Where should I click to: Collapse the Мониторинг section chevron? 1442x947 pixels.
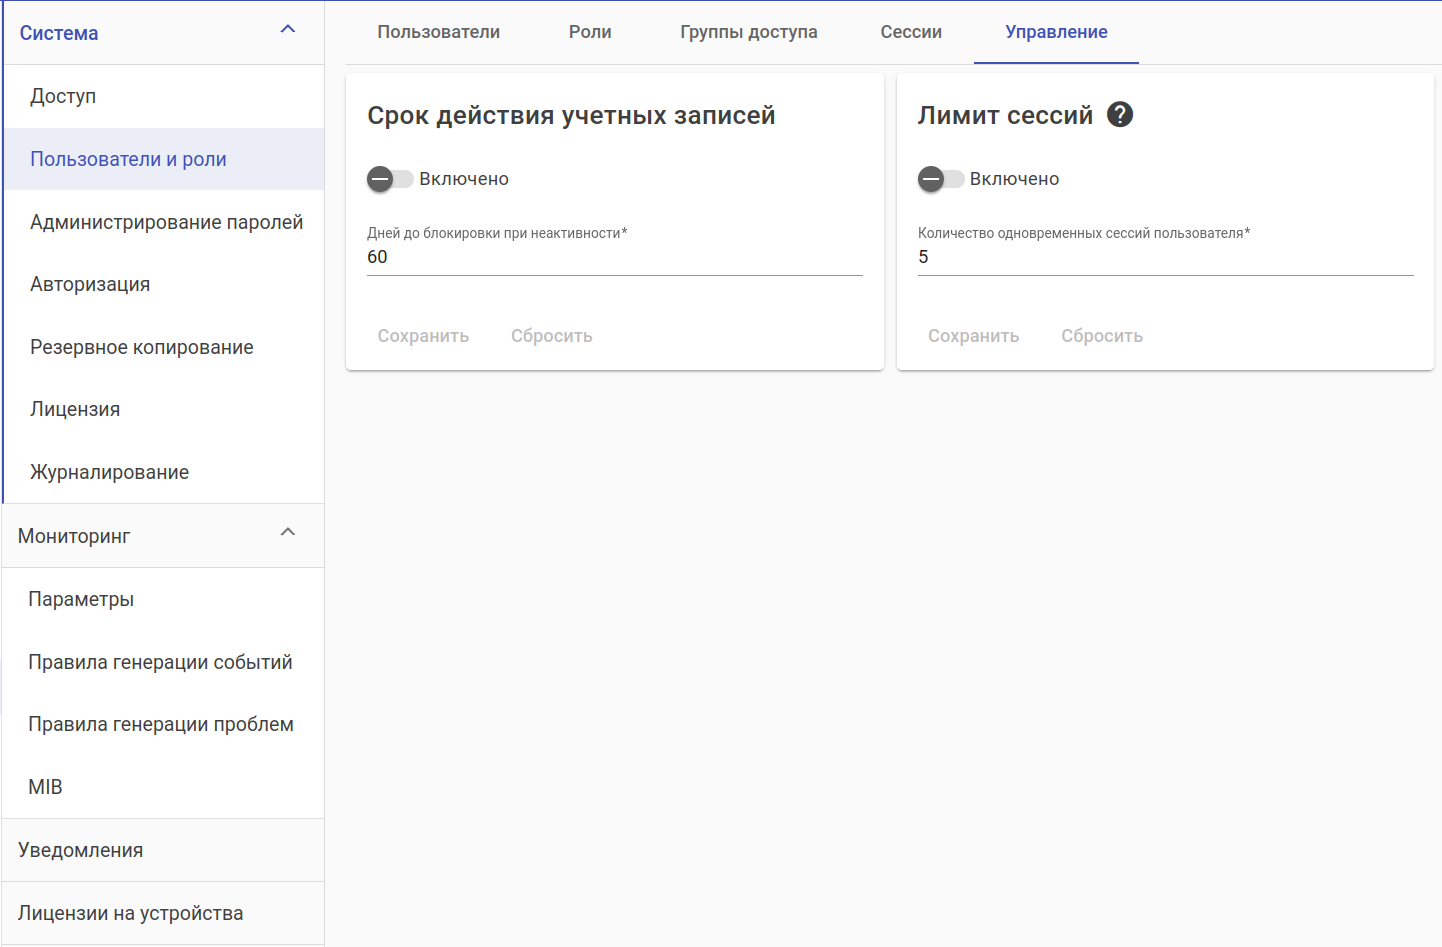coord(288,533)
